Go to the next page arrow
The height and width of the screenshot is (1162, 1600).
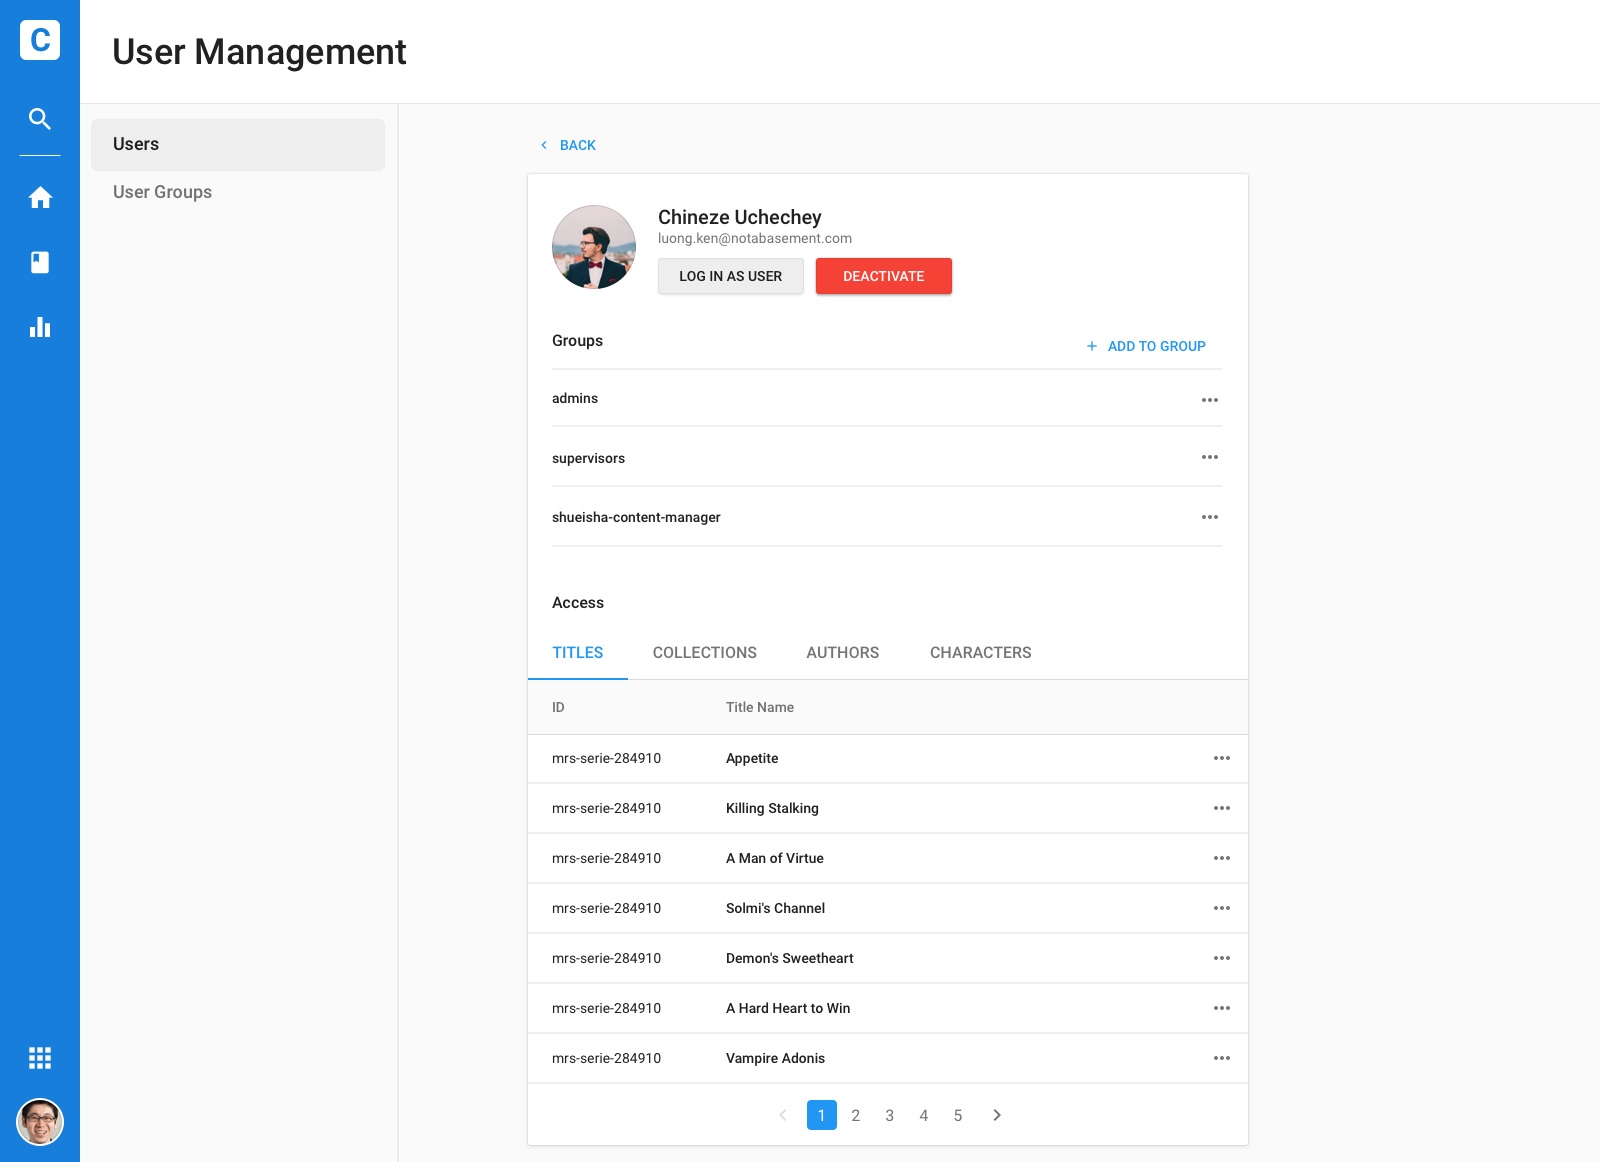[x=997, y=1115]
